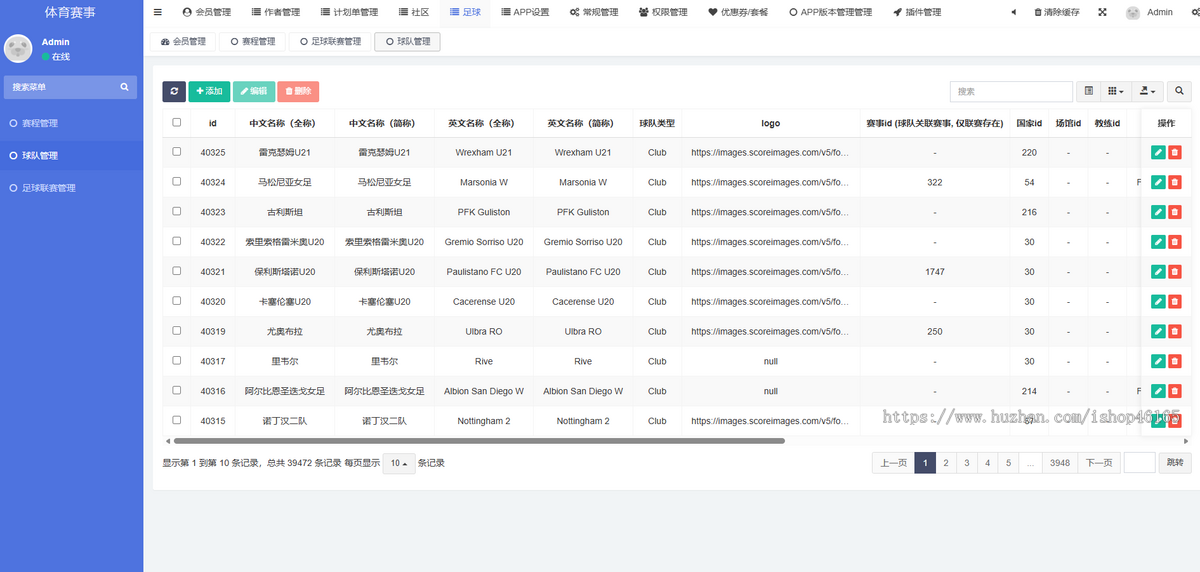Open 足球联赛管理 in the sidebar
Viewport: 1200px width, 572px height.
(x=49, y=188)
